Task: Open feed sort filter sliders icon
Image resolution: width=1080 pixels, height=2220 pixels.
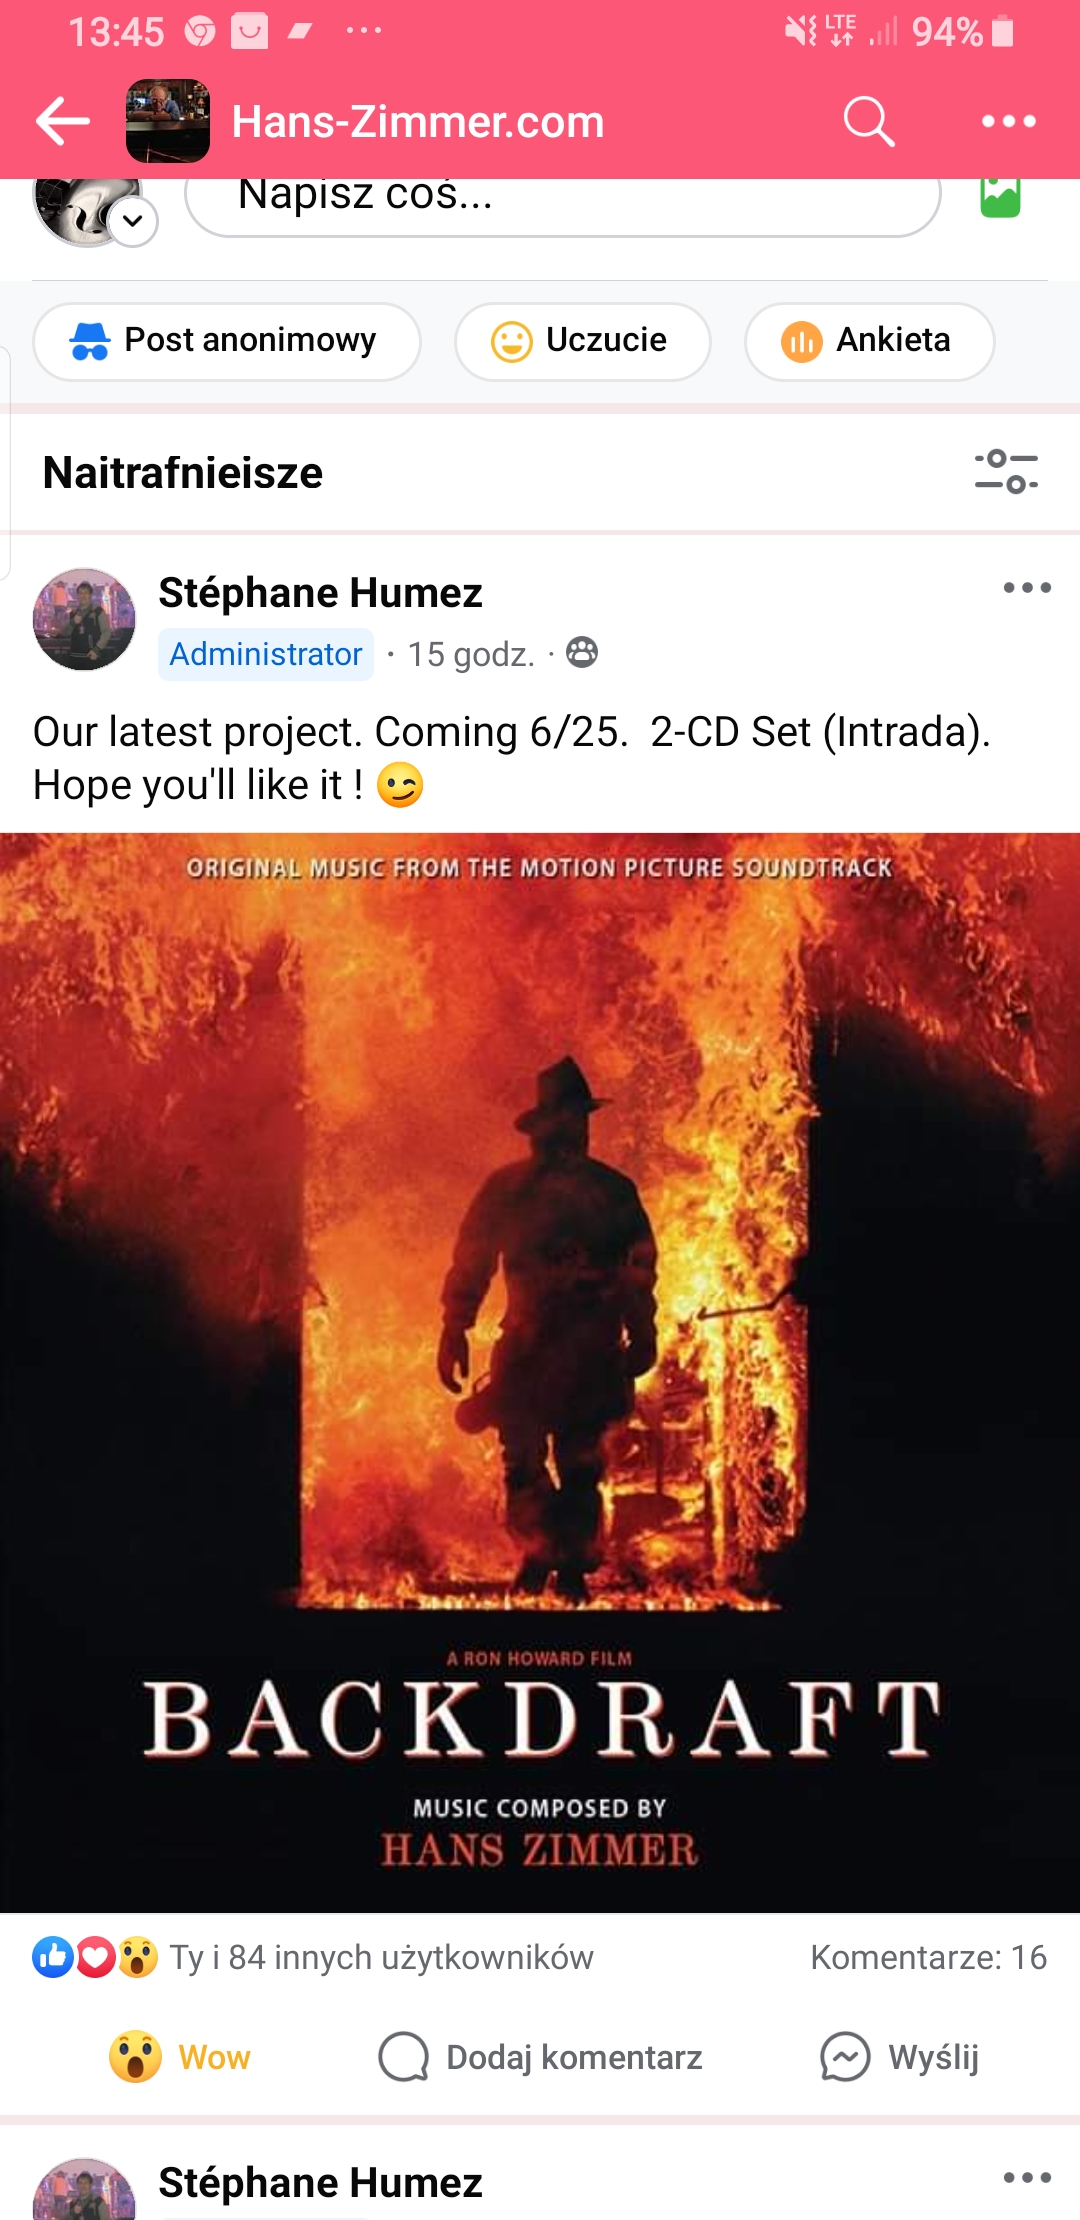Action: (x=1006, y=472)
